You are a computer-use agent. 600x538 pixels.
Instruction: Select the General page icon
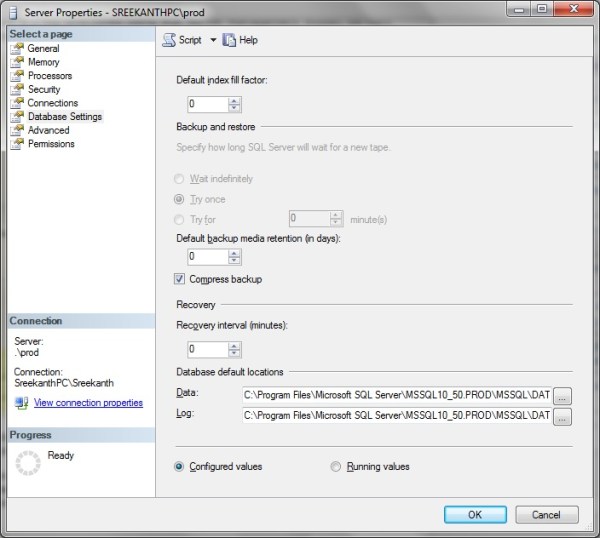tap(16, 48)
